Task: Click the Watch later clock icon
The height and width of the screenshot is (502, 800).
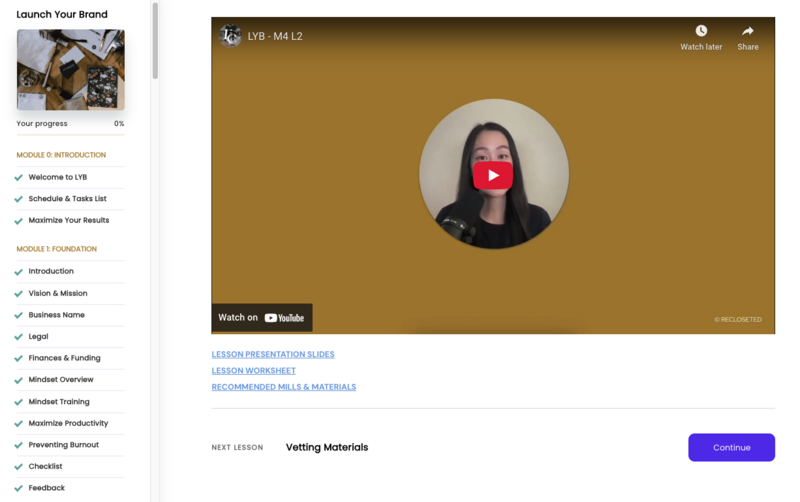Action: click(701, 31)
